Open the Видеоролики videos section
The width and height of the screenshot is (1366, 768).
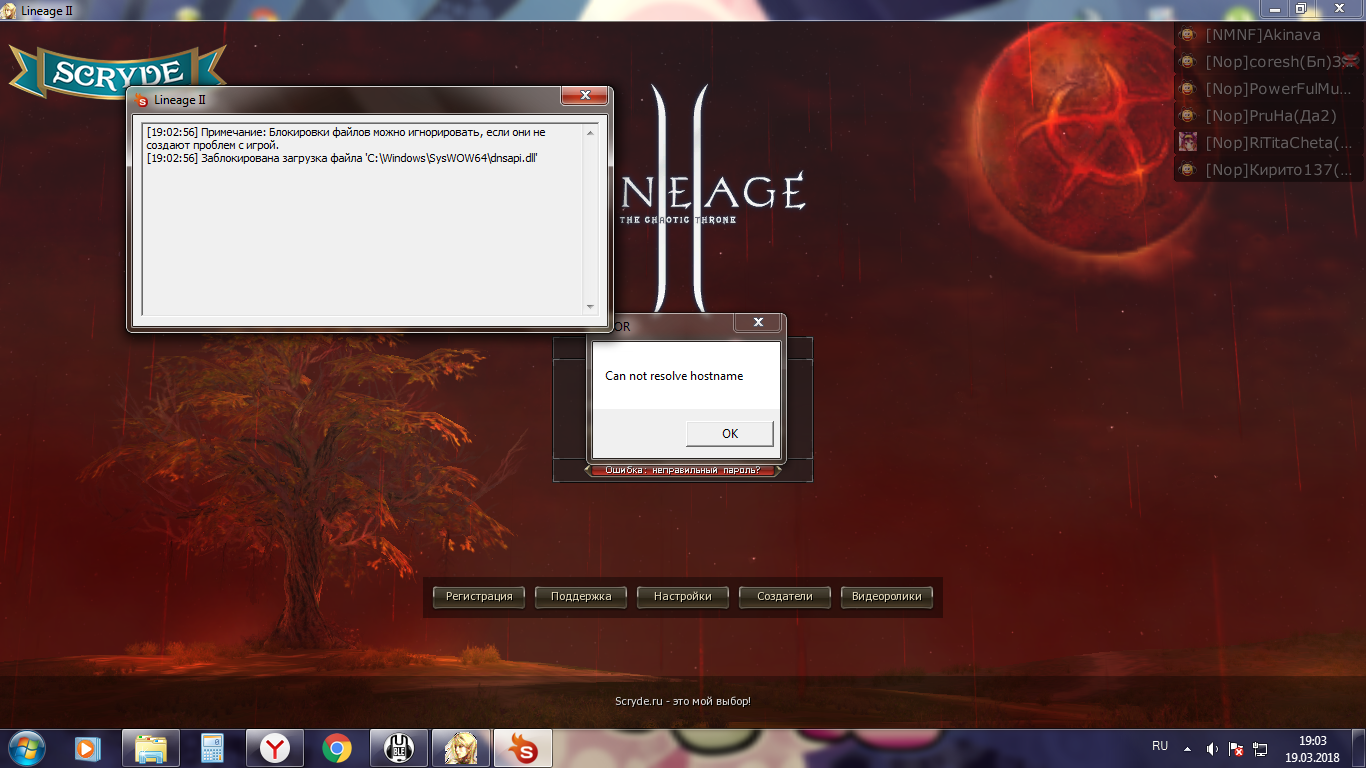click(x=886, y=596)
